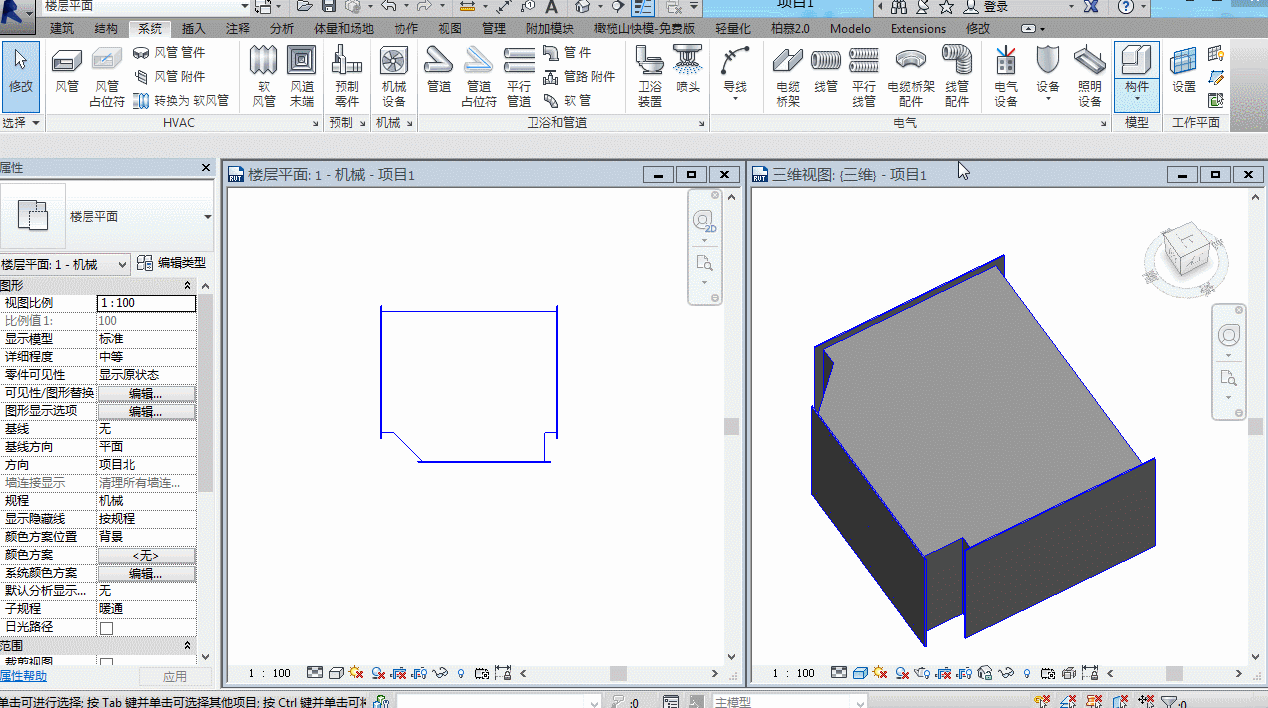The height and width of the screenshot is (708, 1268).
Task: Open the 构件 component dropdown
Action: point(1137,93)
